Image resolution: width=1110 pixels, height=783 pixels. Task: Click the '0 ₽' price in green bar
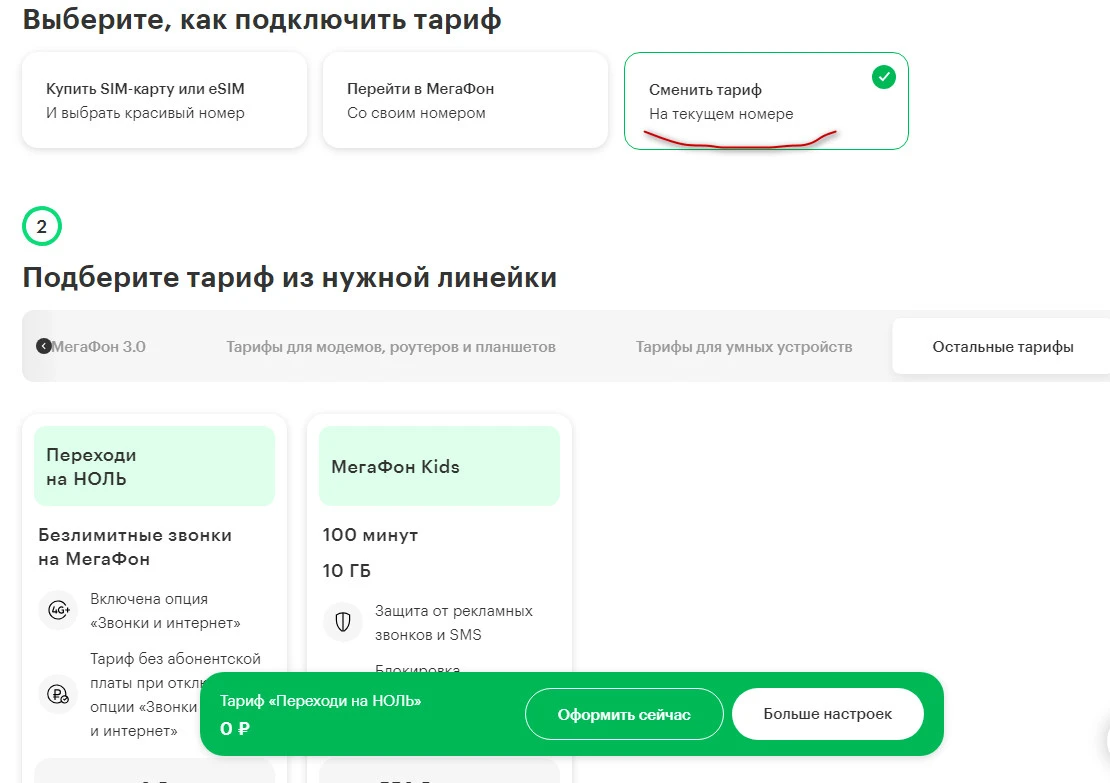pos(234,728)
